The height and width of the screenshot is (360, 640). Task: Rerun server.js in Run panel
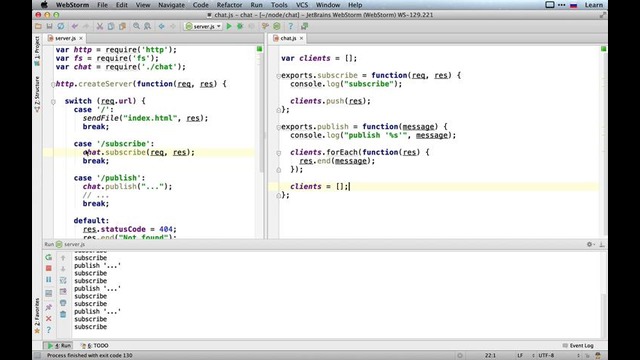click(x=49, y=257)
